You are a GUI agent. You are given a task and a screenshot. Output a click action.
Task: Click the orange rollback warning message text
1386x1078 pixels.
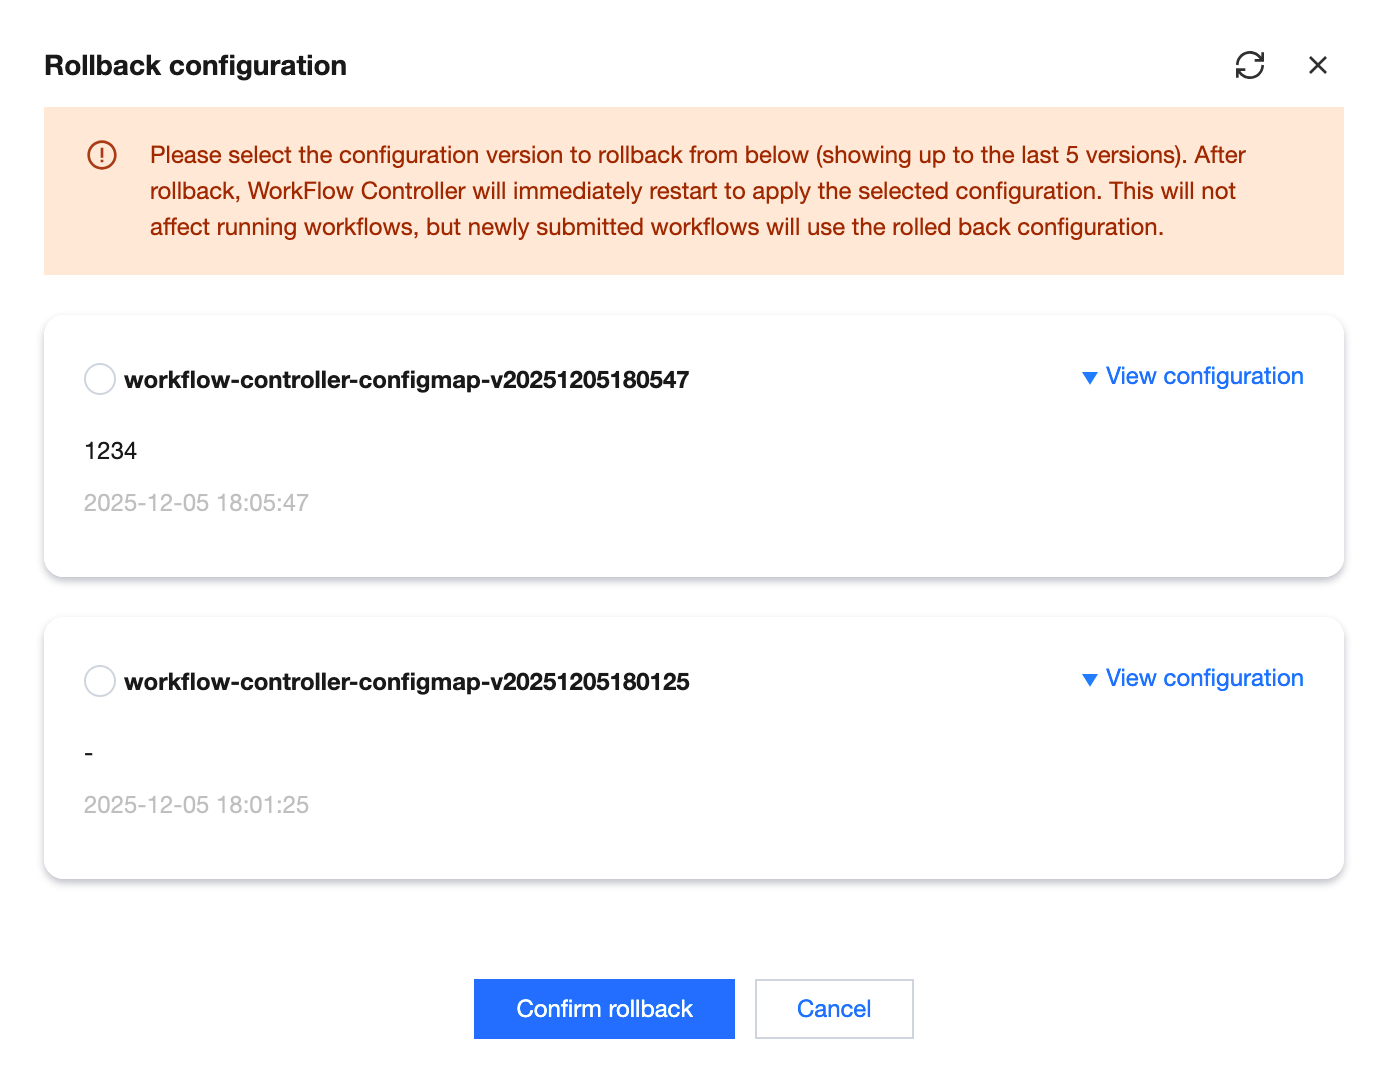pyautogui.click(x=696, y=191)
